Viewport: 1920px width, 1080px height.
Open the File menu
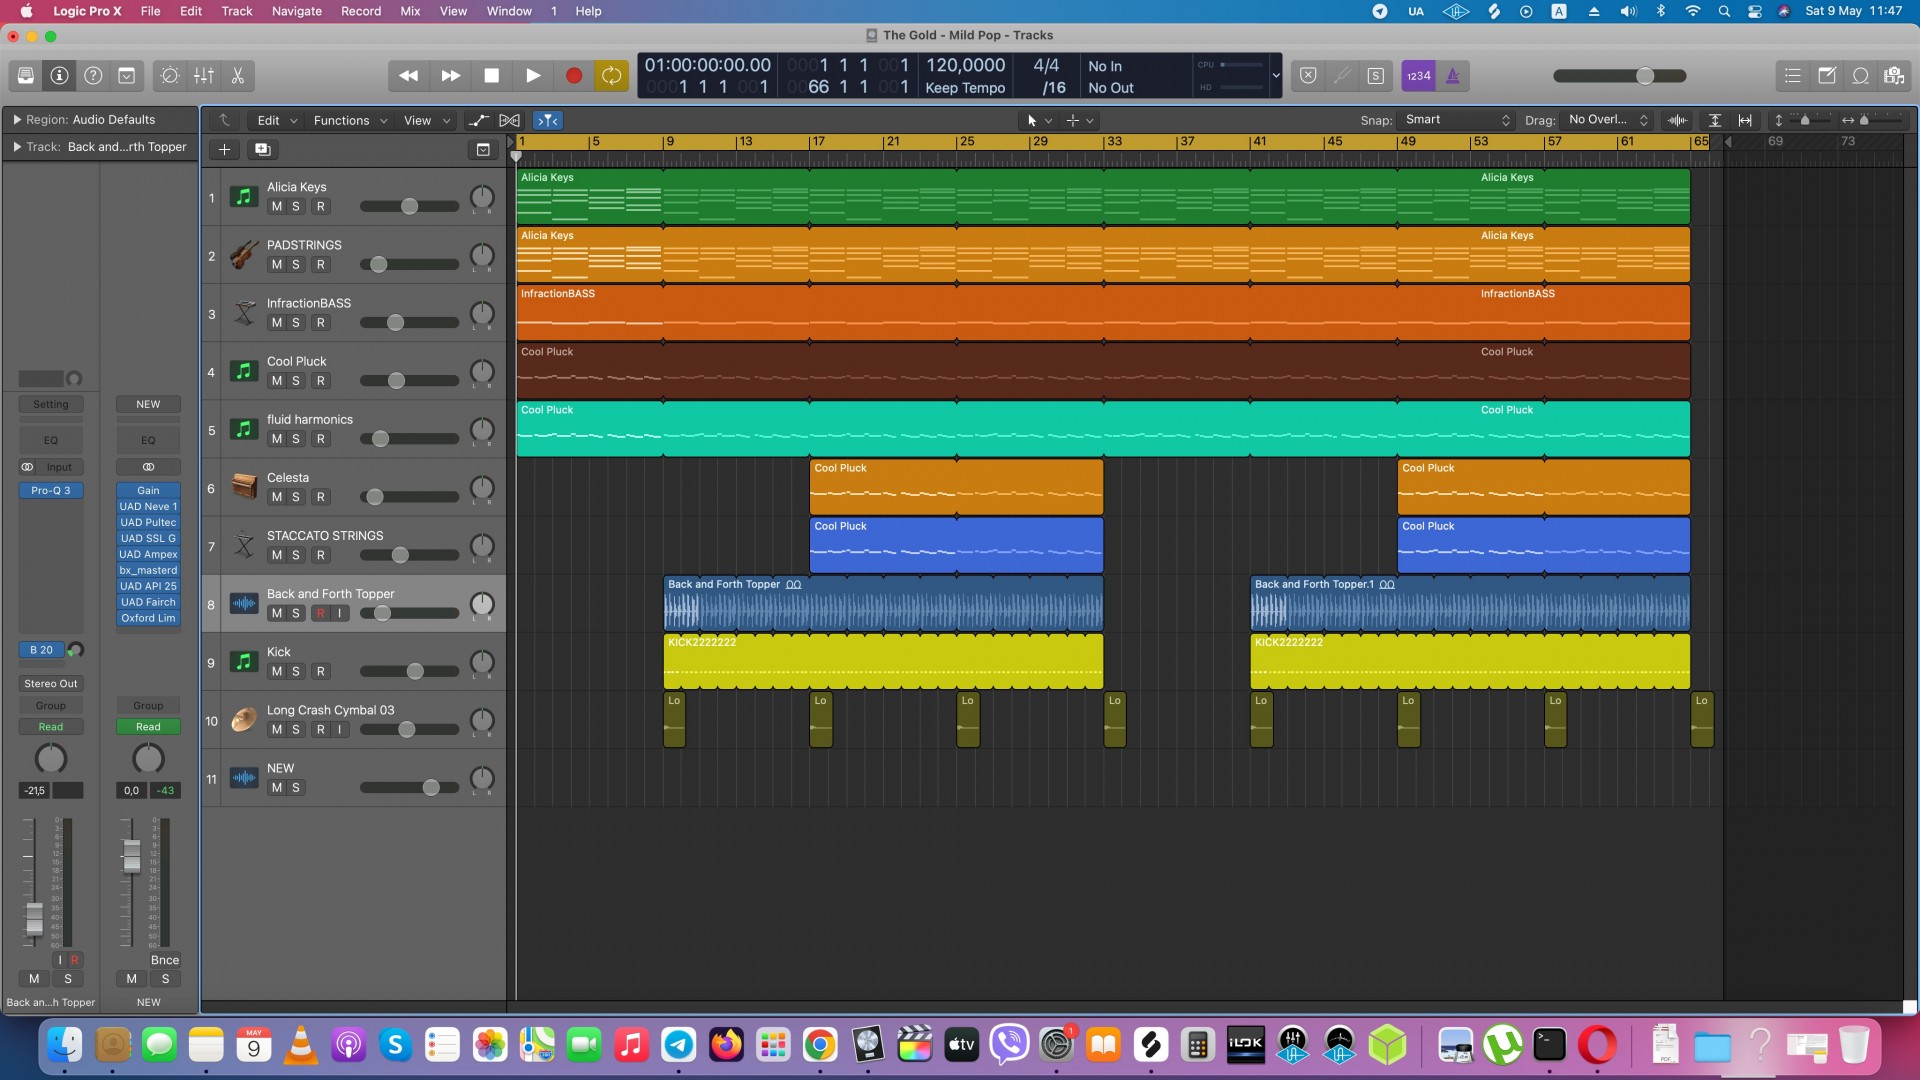(151, 11)
